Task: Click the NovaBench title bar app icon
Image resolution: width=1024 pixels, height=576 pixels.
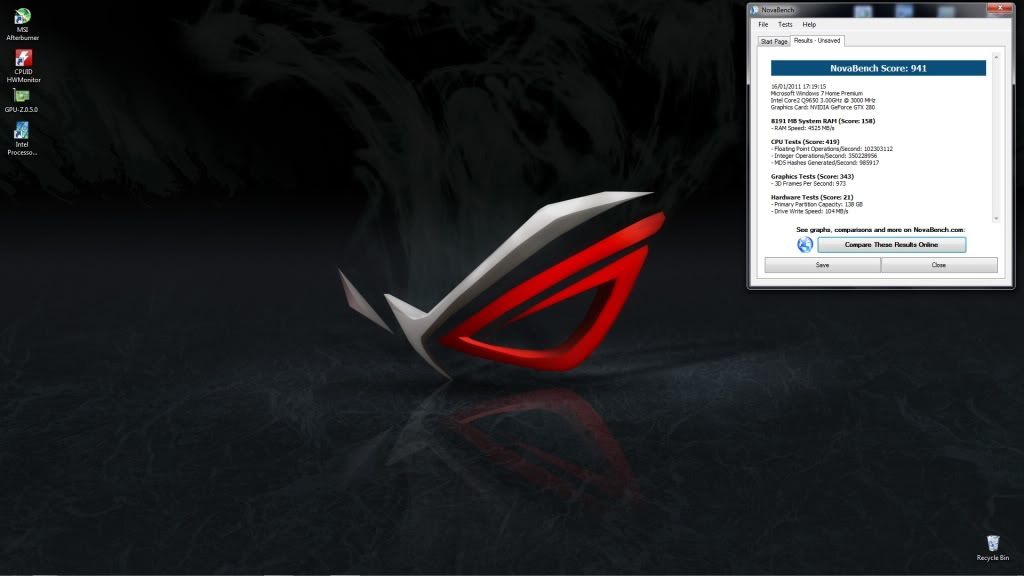Action: (x=755, y=10)
